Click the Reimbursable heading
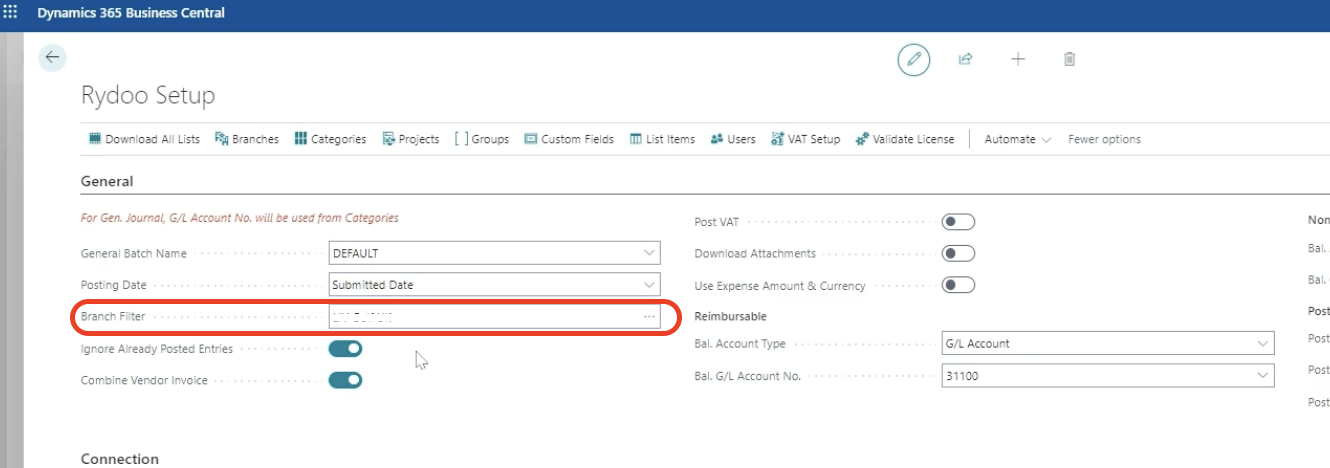 [730, 316]
